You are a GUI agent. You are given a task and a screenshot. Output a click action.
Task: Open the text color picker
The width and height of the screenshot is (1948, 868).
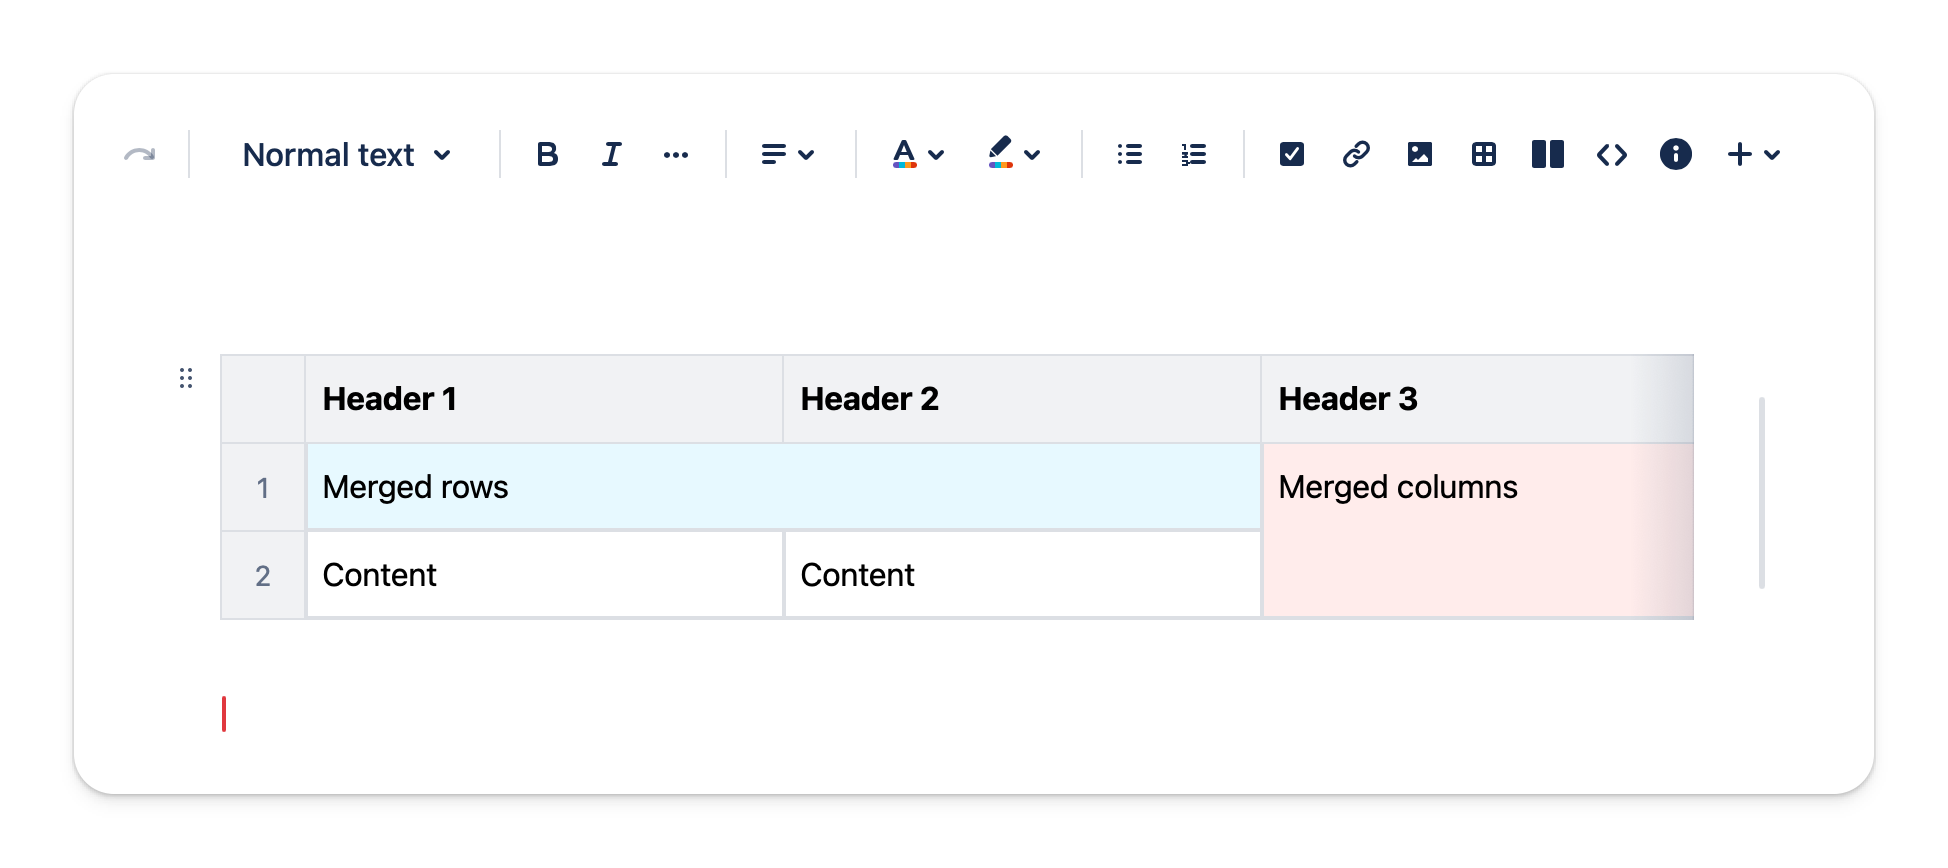point(917,155)
